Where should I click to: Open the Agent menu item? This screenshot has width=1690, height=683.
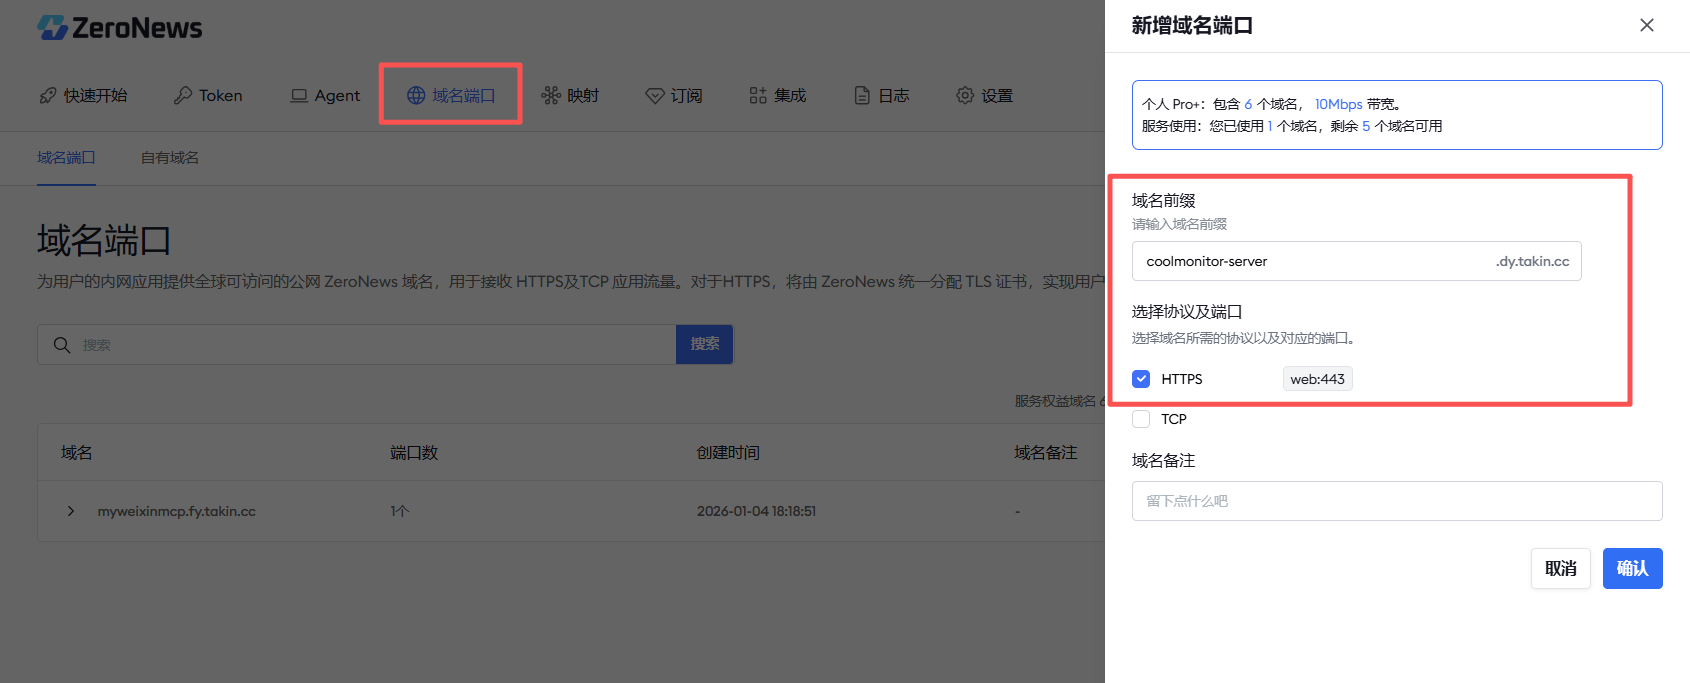(325, 96)
